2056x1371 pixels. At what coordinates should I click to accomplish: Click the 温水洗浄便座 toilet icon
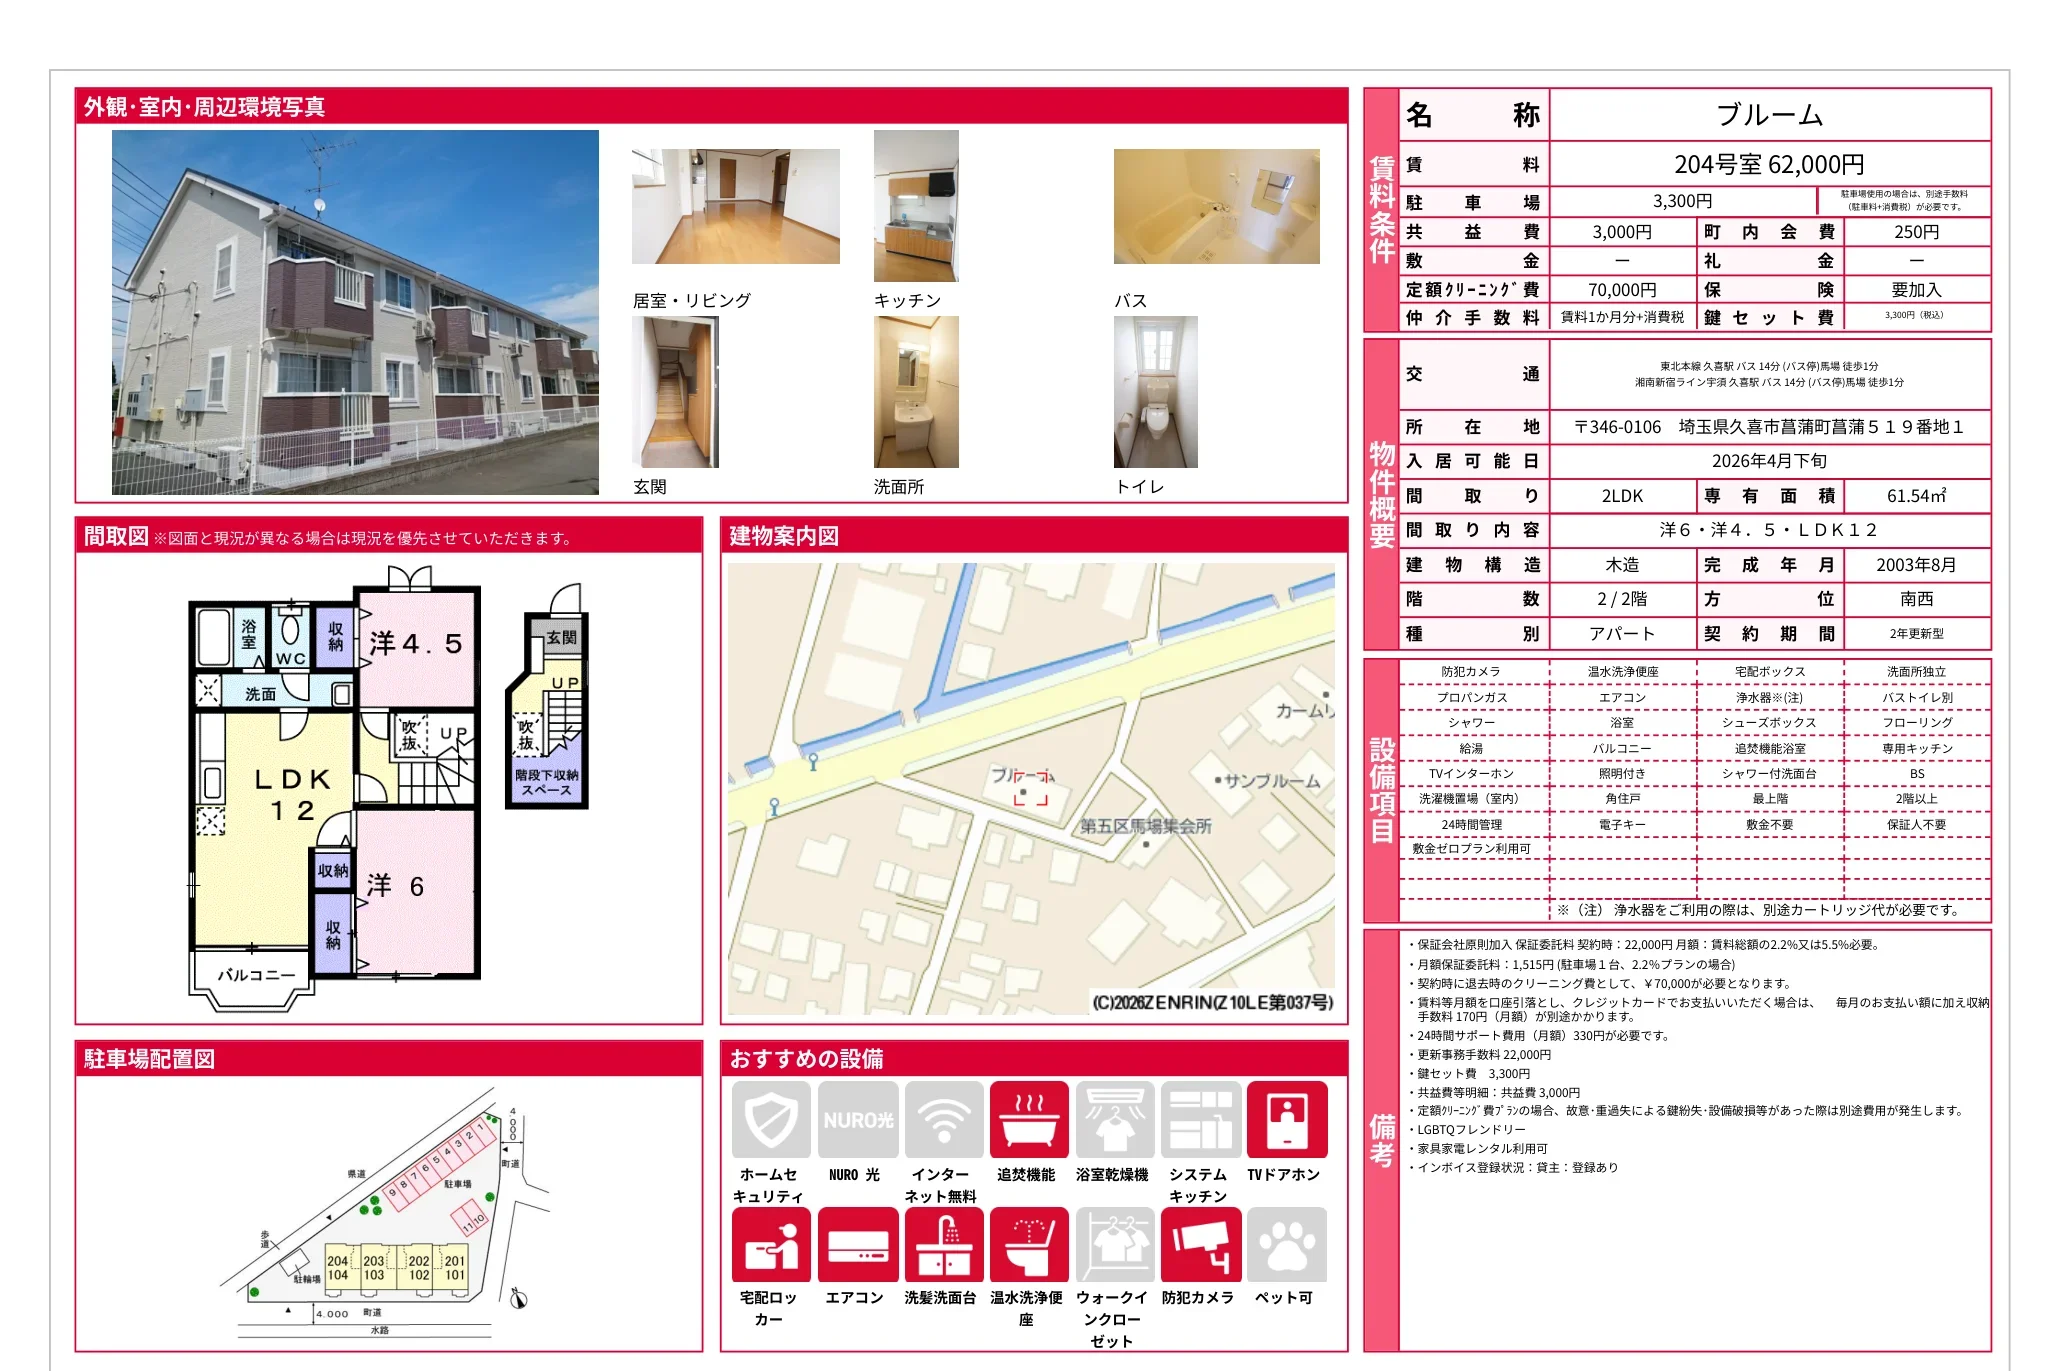coord(1029,1245)
